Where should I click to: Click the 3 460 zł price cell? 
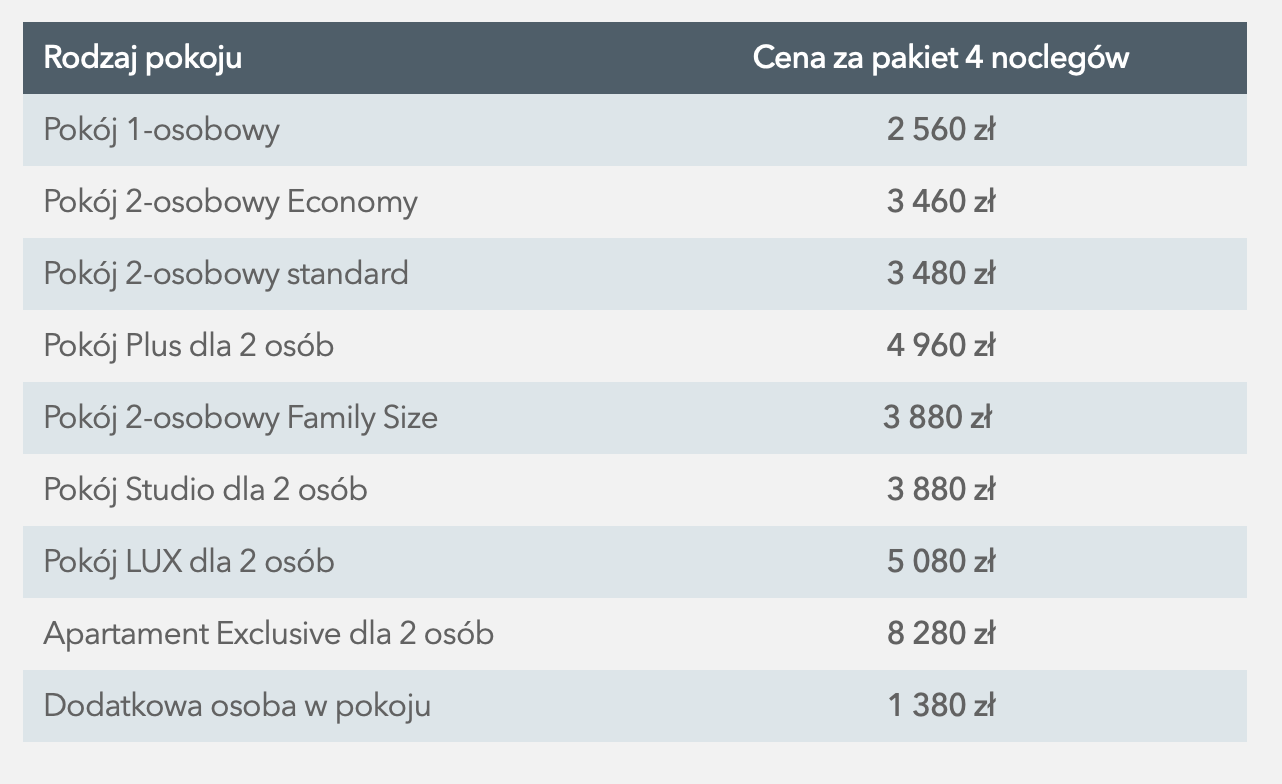click(941, 202)
